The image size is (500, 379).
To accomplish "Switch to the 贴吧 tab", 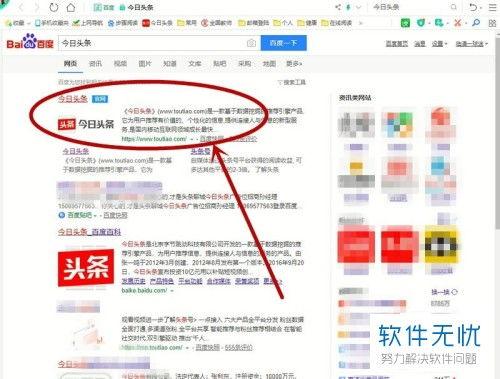I will pos(220,63).
